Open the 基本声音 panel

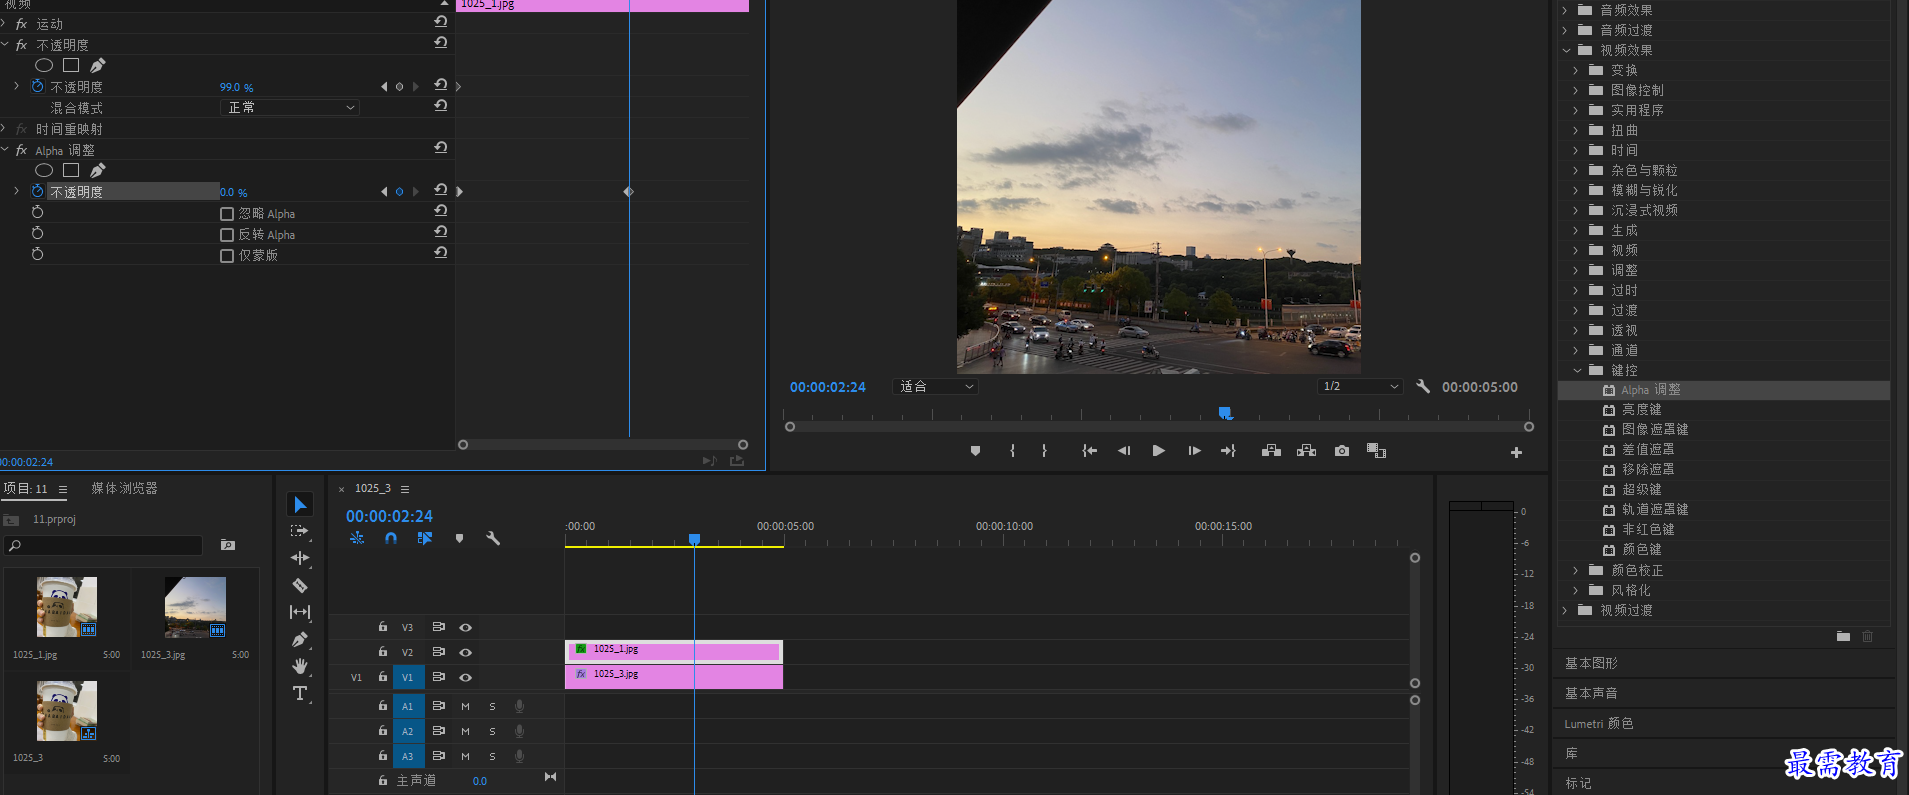click(x=1591, y=693)
